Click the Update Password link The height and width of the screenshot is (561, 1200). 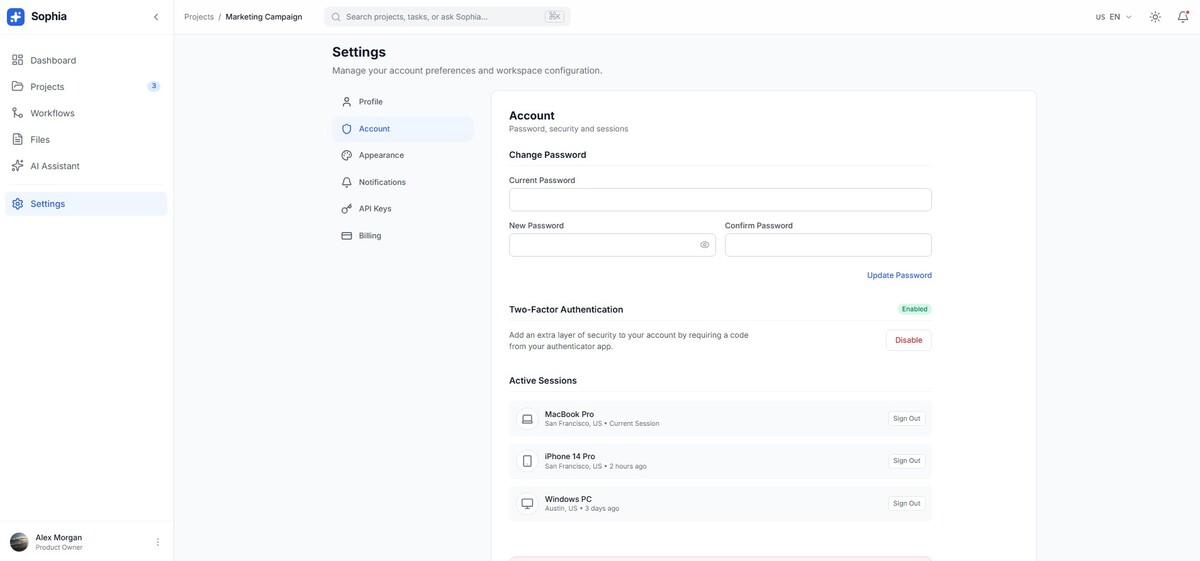coord(899,275)
